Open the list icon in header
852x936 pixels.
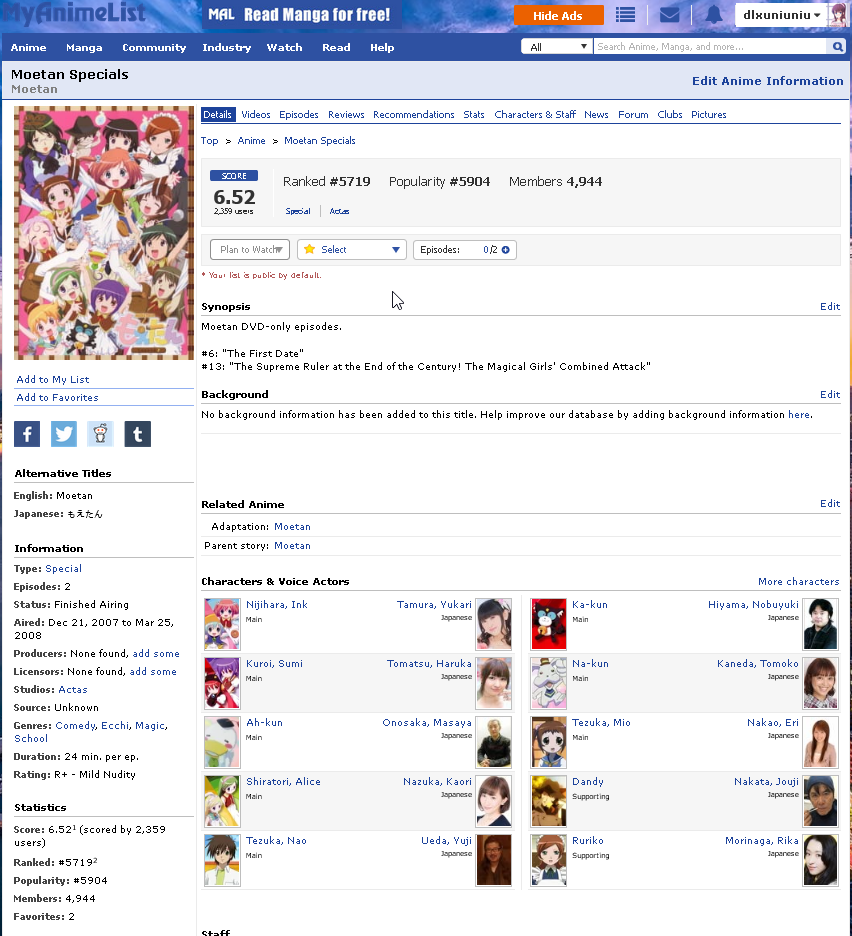[625, 15]
